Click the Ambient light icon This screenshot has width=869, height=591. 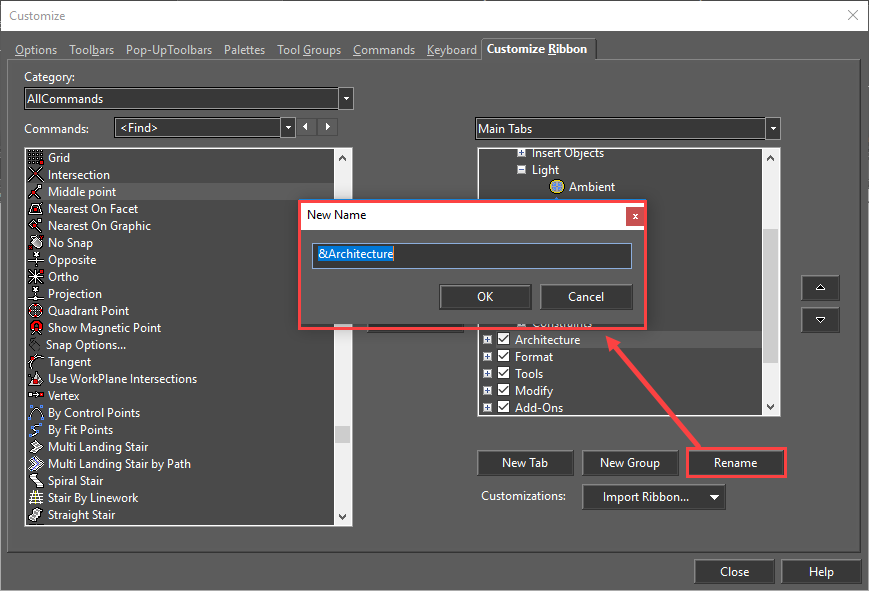point(557,187)
